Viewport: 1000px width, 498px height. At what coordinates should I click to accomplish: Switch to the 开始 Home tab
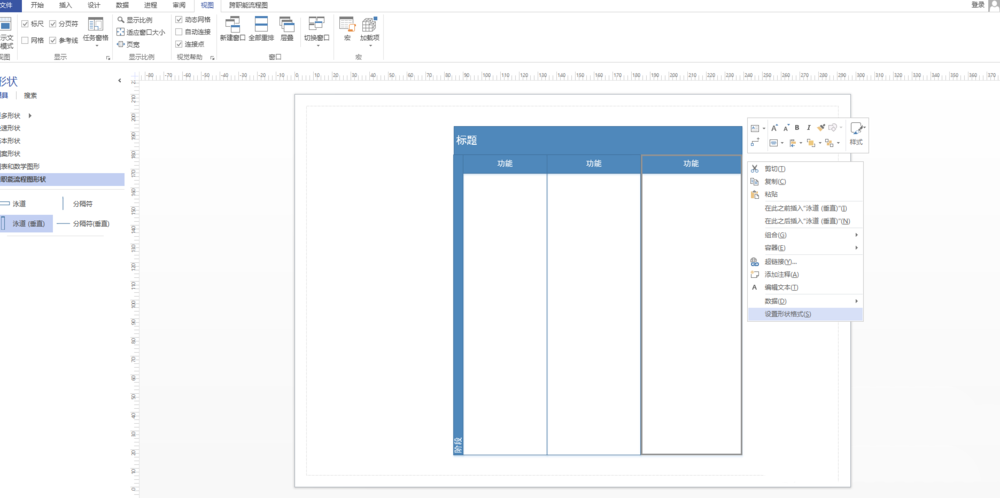click(38, 5)
